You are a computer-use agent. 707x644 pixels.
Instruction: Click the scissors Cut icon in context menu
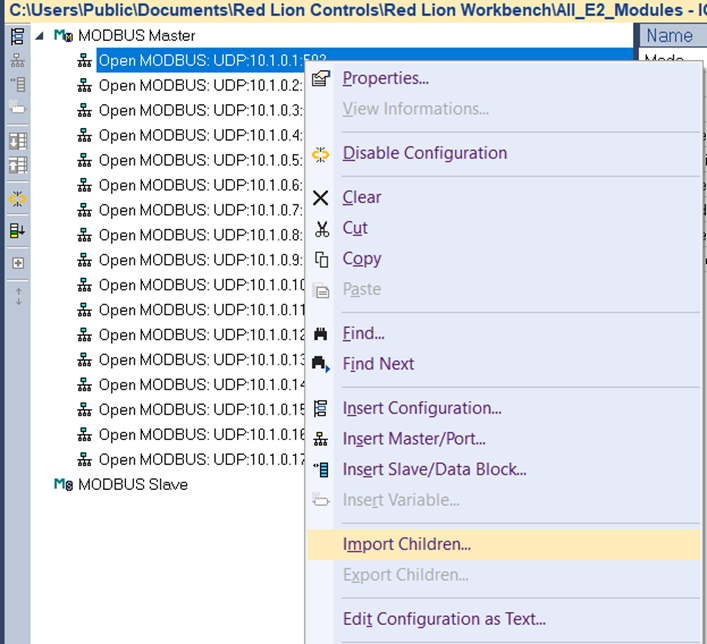[x=321, y=229]
